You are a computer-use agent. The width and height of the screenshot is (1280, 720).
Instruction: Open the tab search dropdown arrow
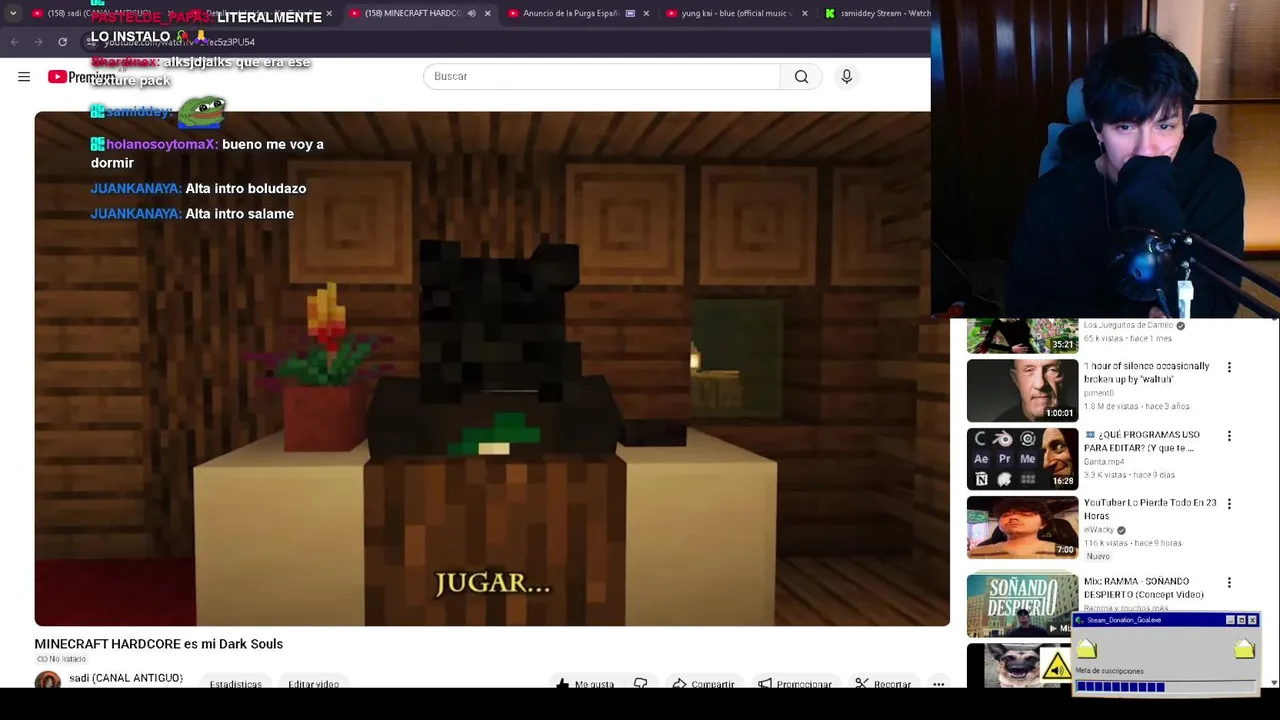12,14
